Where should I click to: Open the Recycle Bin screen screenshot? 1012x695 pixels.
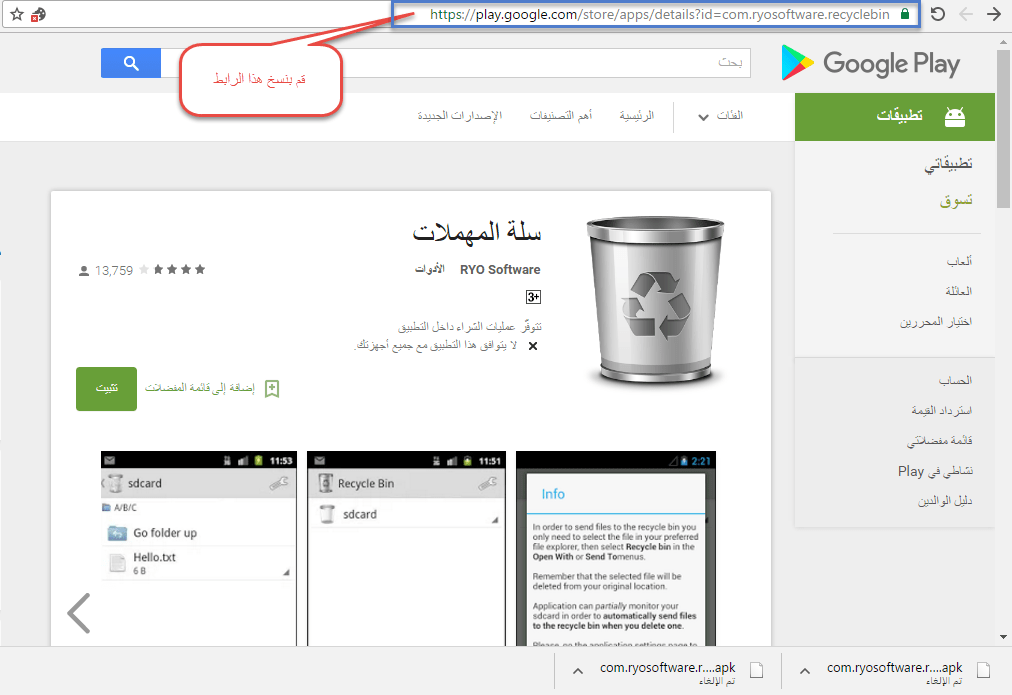click(407, 549)
